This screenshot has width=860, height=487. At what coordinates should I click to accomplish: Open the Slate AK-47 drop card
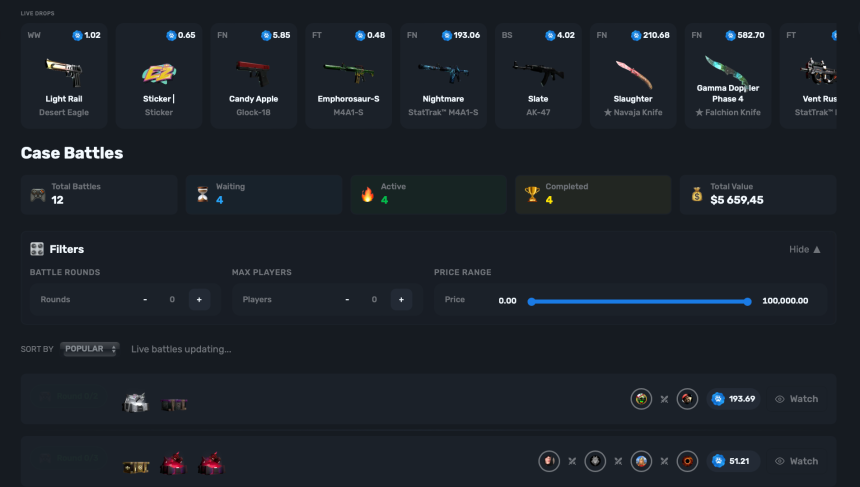(x=538, y=76)
